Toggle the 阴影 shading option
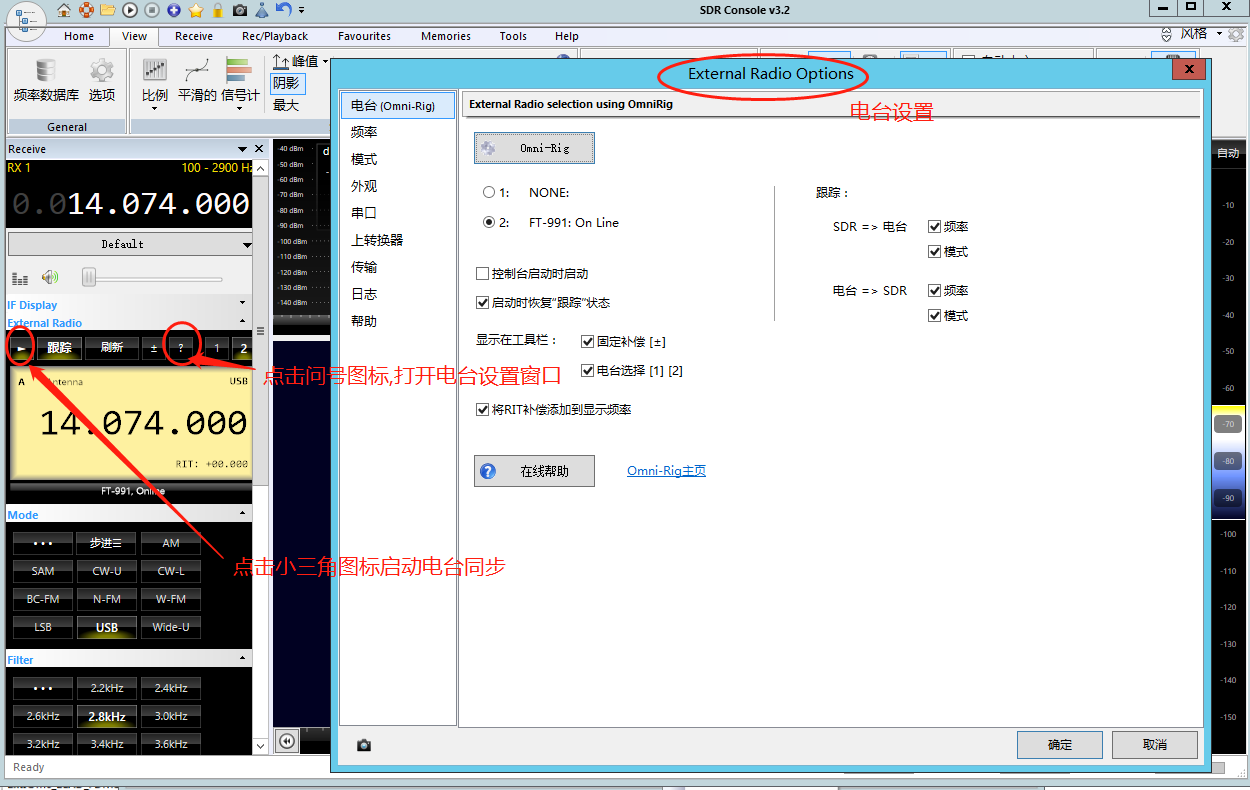This screenshot has width=1250, height=790. point(287,83)
